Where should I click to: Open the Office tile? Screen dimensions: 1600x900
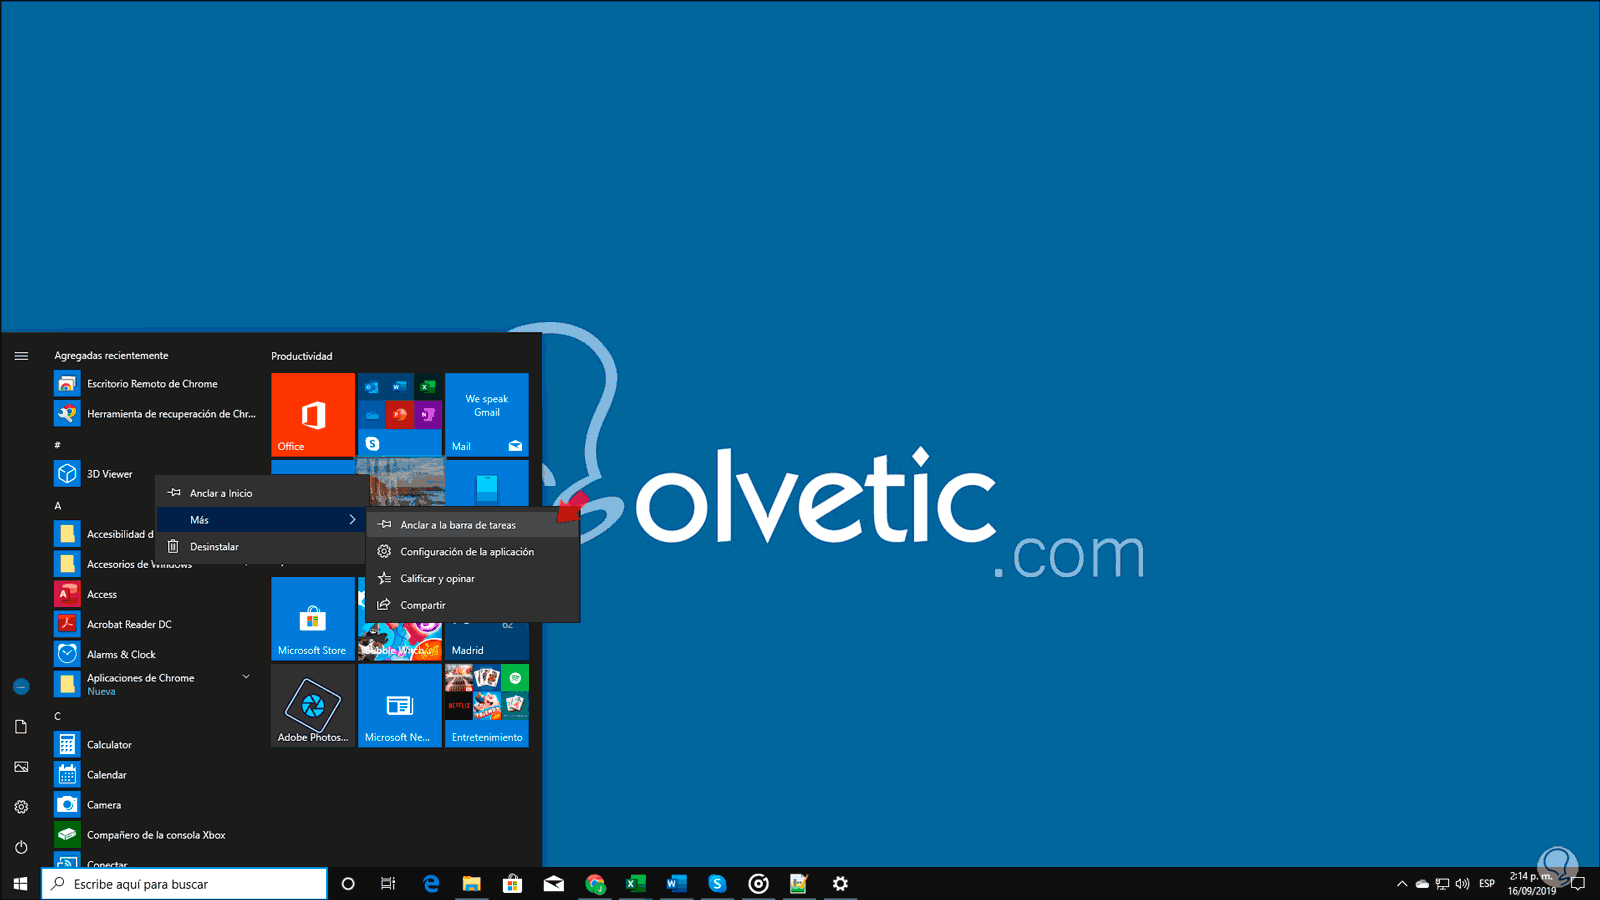pos(313,415)
